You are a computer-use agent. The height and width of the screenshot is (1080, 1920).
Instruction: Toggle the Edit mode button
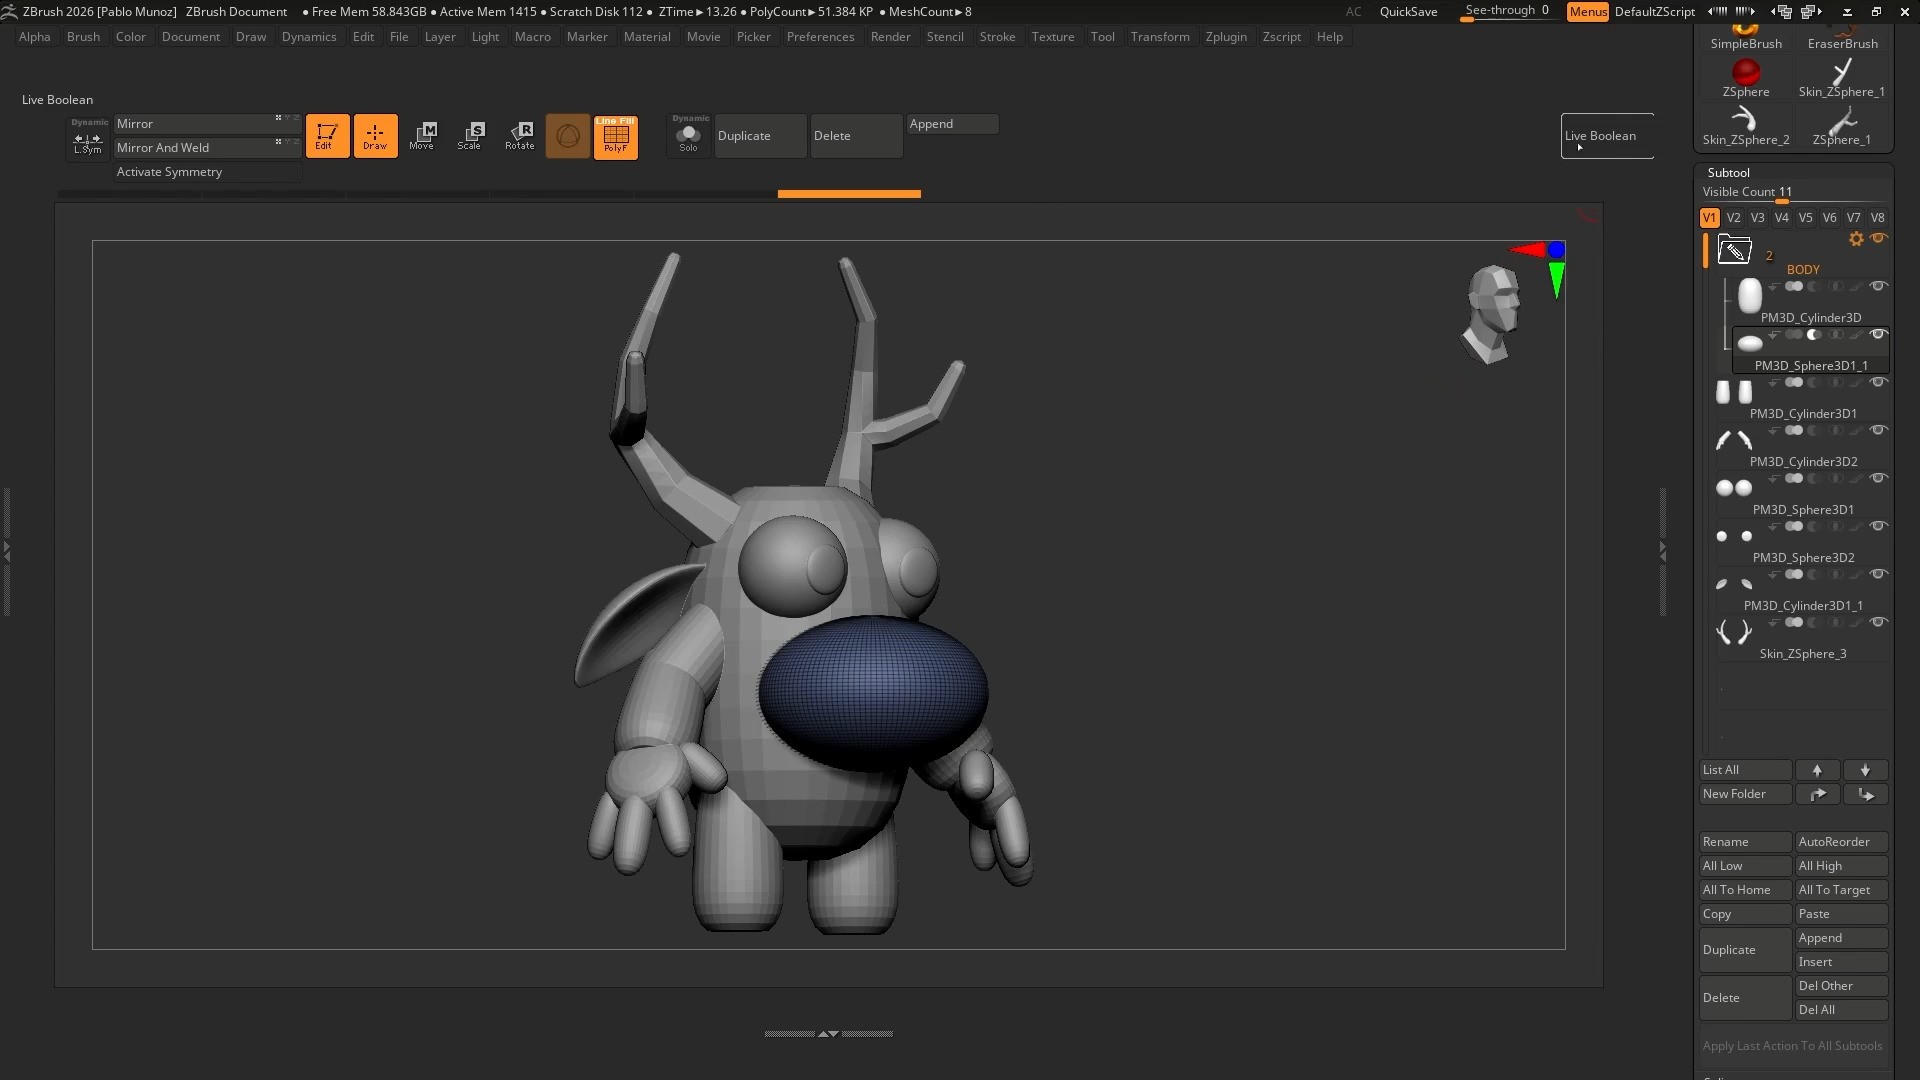[x=327, y=135]
